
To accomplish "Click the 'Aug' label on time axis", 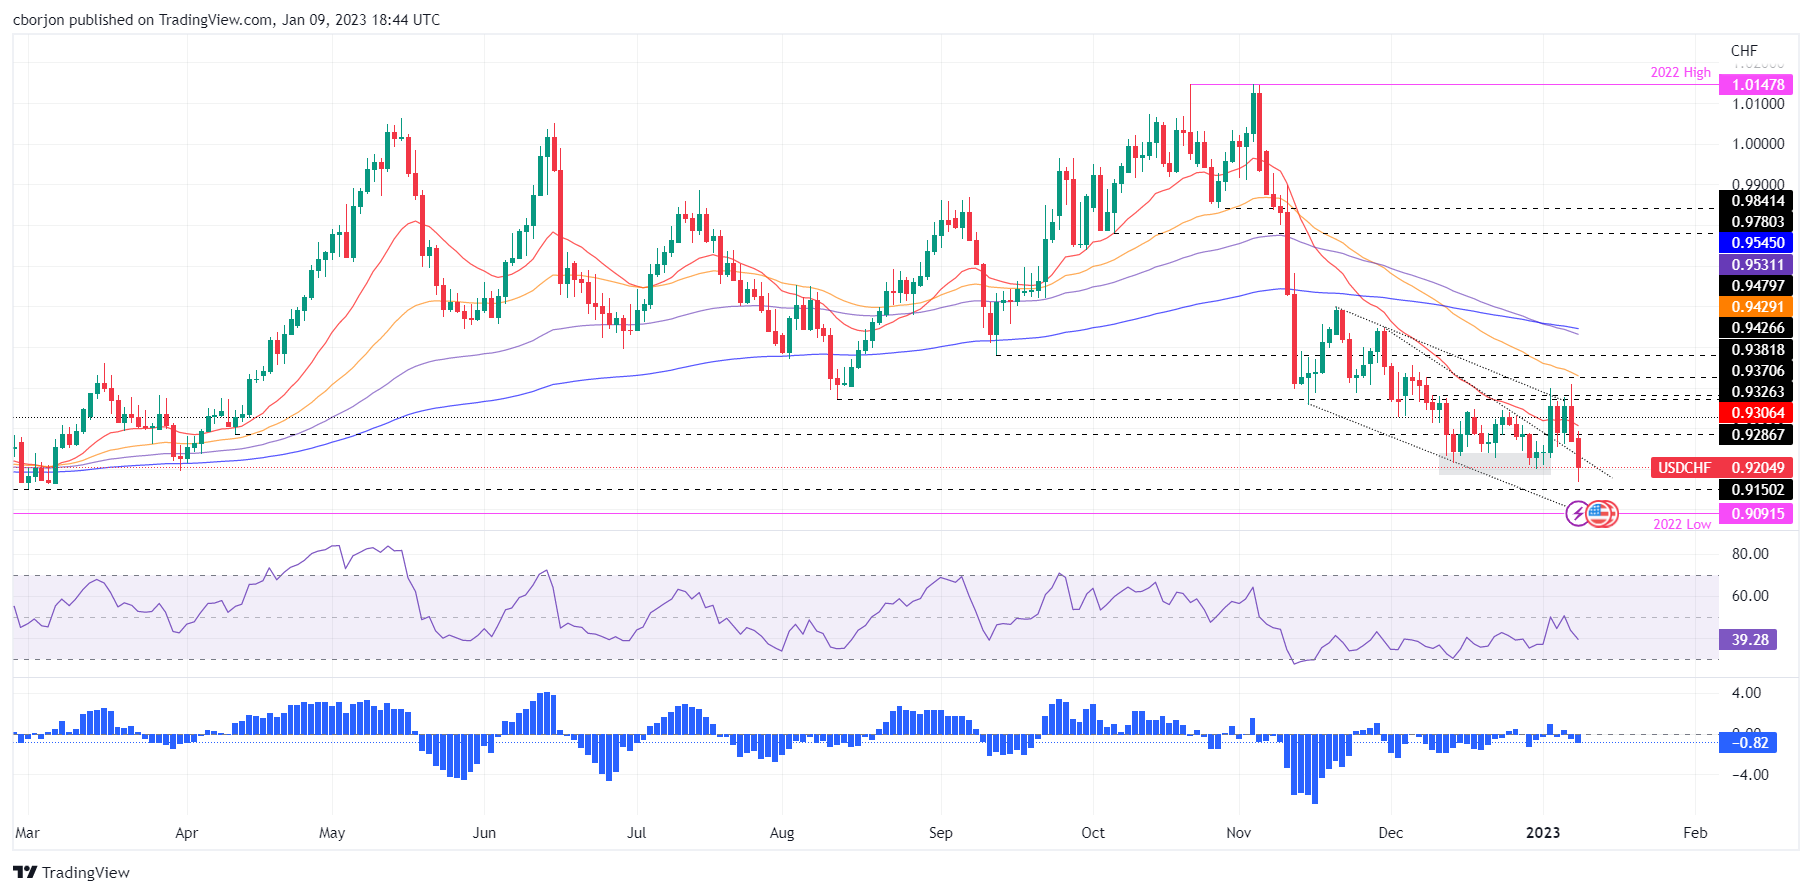I will pos(782,833).
